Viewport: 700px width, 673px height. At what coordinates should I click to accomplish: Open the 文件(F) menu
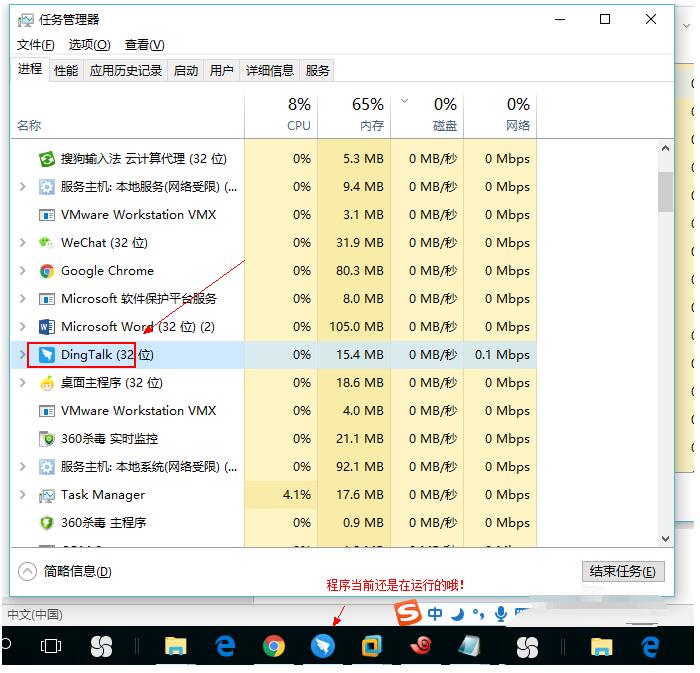(36, 45)
